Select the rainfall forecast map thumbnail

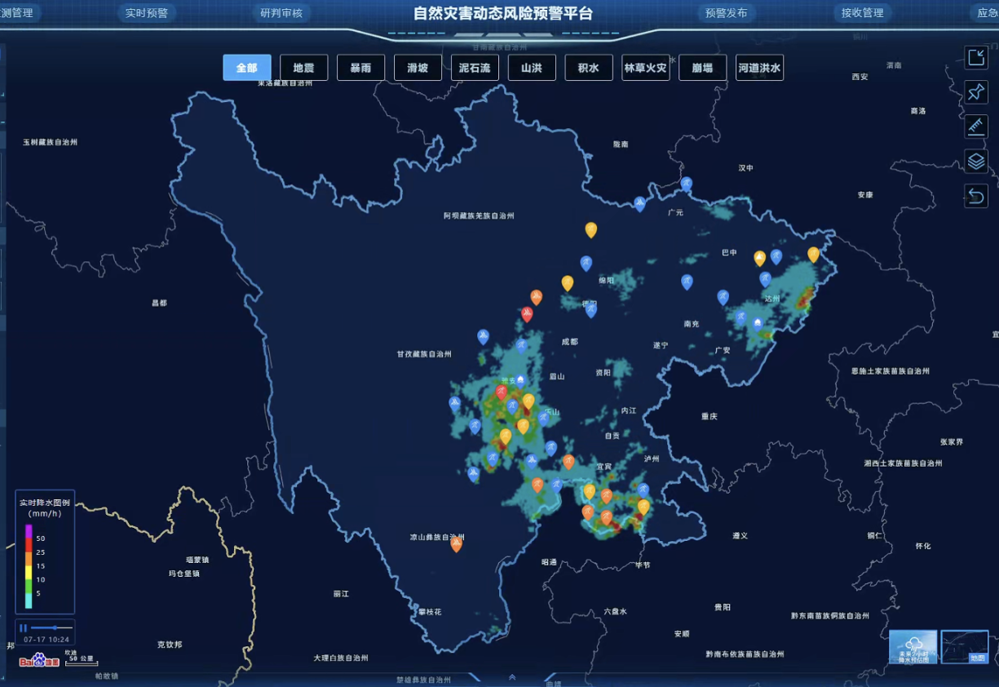913,647
